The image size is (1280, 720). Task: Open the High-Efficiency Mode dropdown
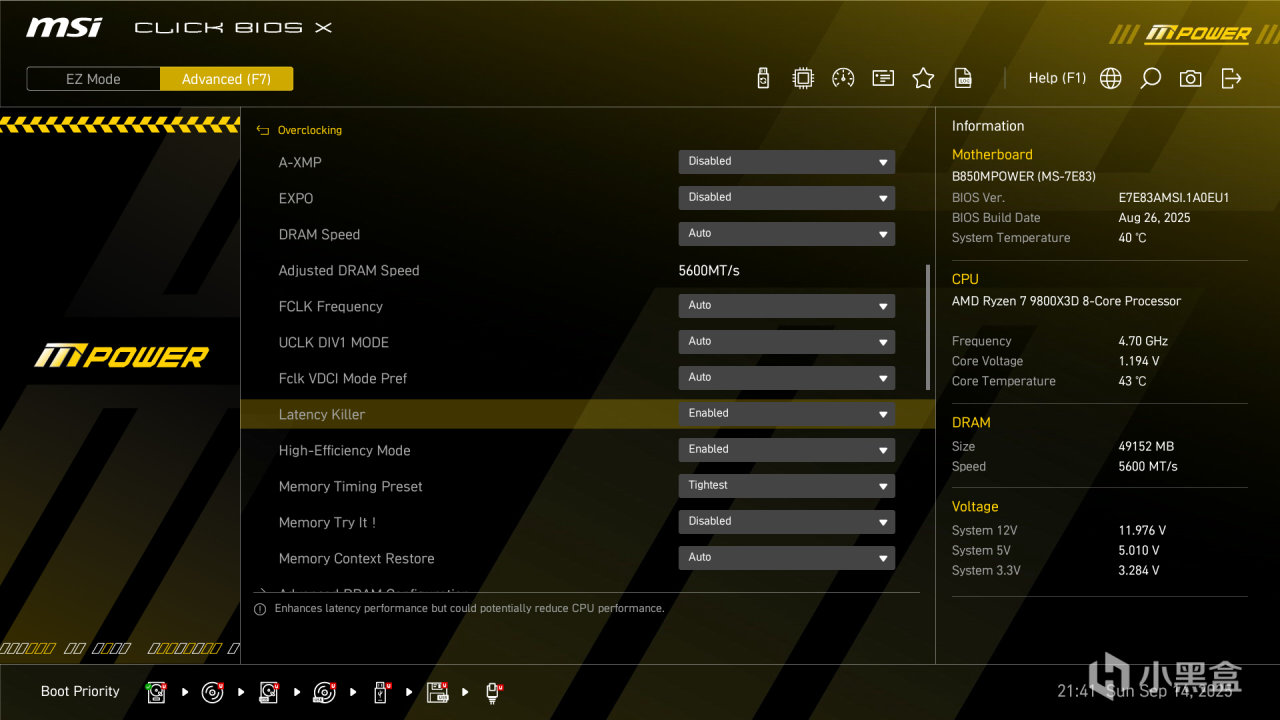pyautogui.click(x=787, y=450)
